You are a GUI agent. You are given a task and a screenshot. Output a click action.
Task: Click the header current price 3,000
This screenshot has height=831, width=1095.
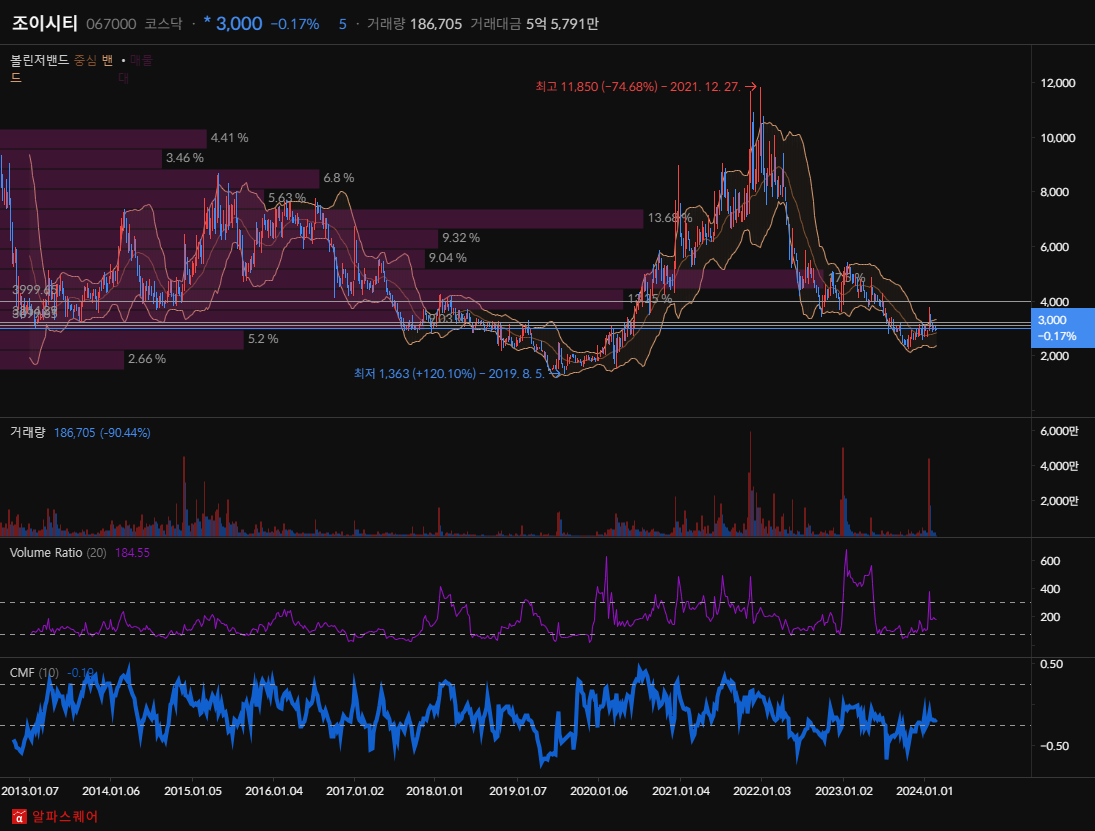coord(239,24)
